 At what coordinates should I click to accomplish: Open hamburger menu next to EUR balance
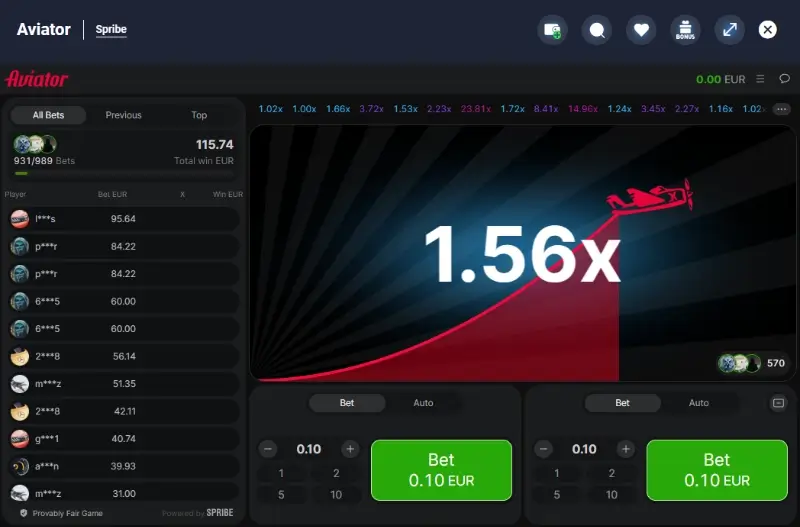click(x=761, y=79)
